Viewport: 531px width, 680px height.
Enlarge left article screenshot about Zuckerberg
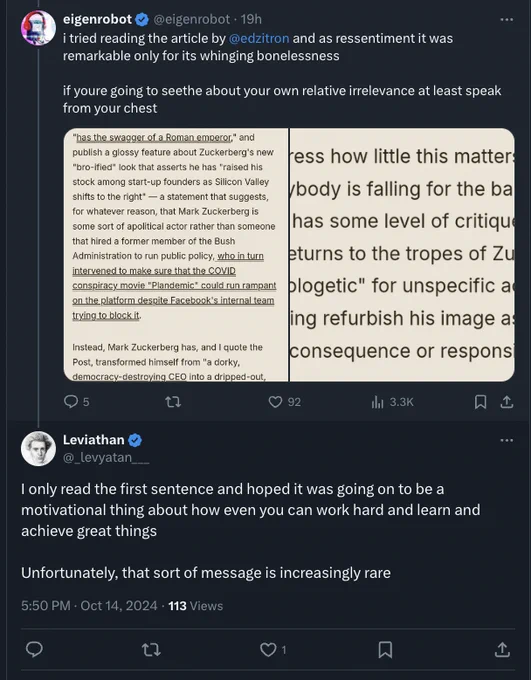tap(176, 255)
